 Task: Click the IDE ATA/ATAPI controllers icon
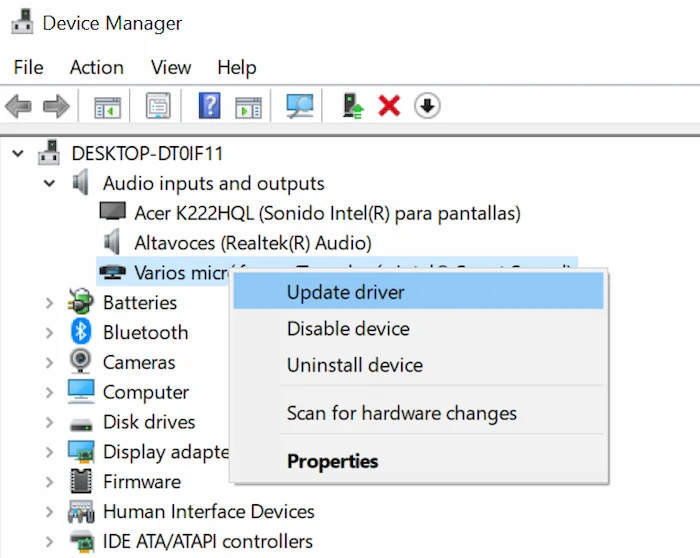click(x=82, y=541)
